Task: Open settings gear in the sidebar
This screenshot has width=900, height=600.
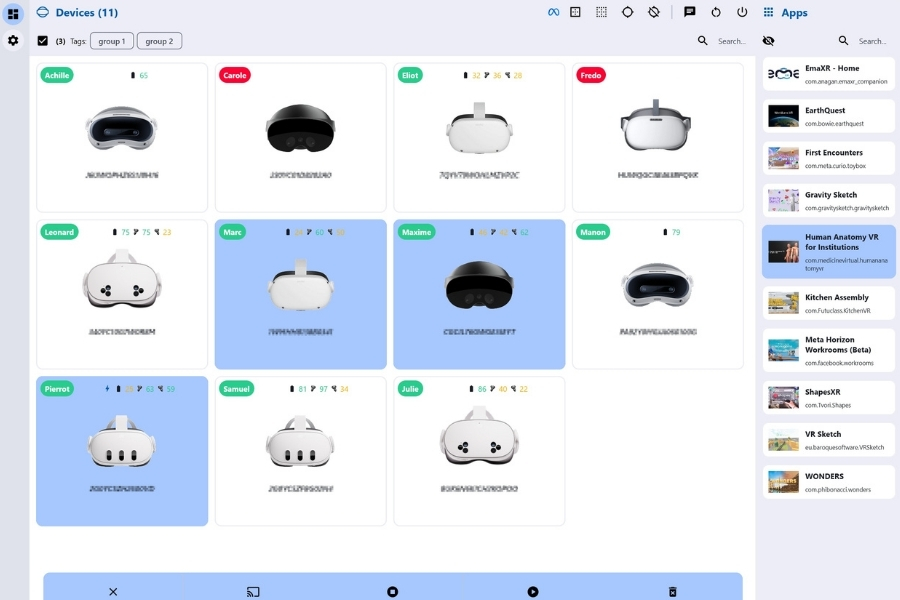Action: (x=13, y=41)
